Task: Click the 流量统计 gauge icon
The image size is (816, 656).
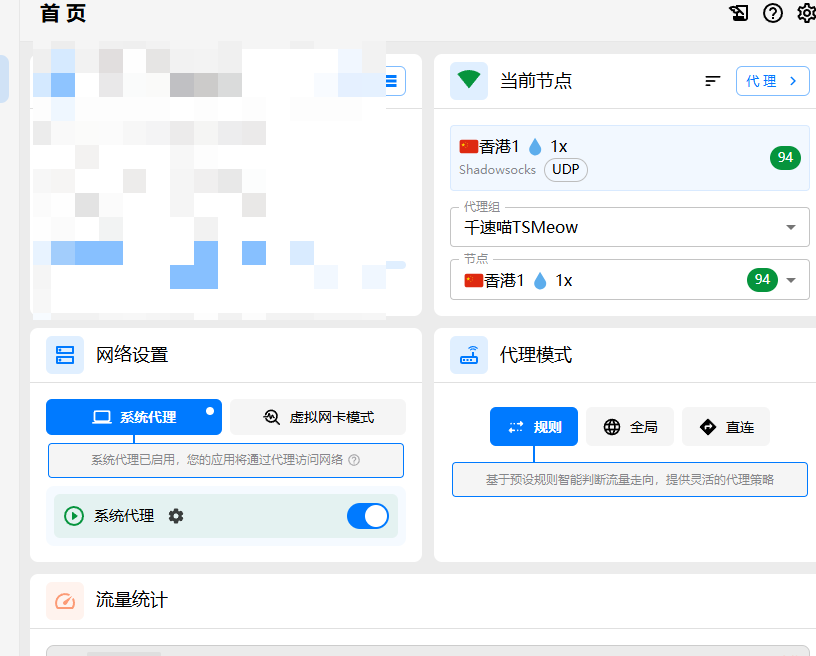Action: [65, 601]
